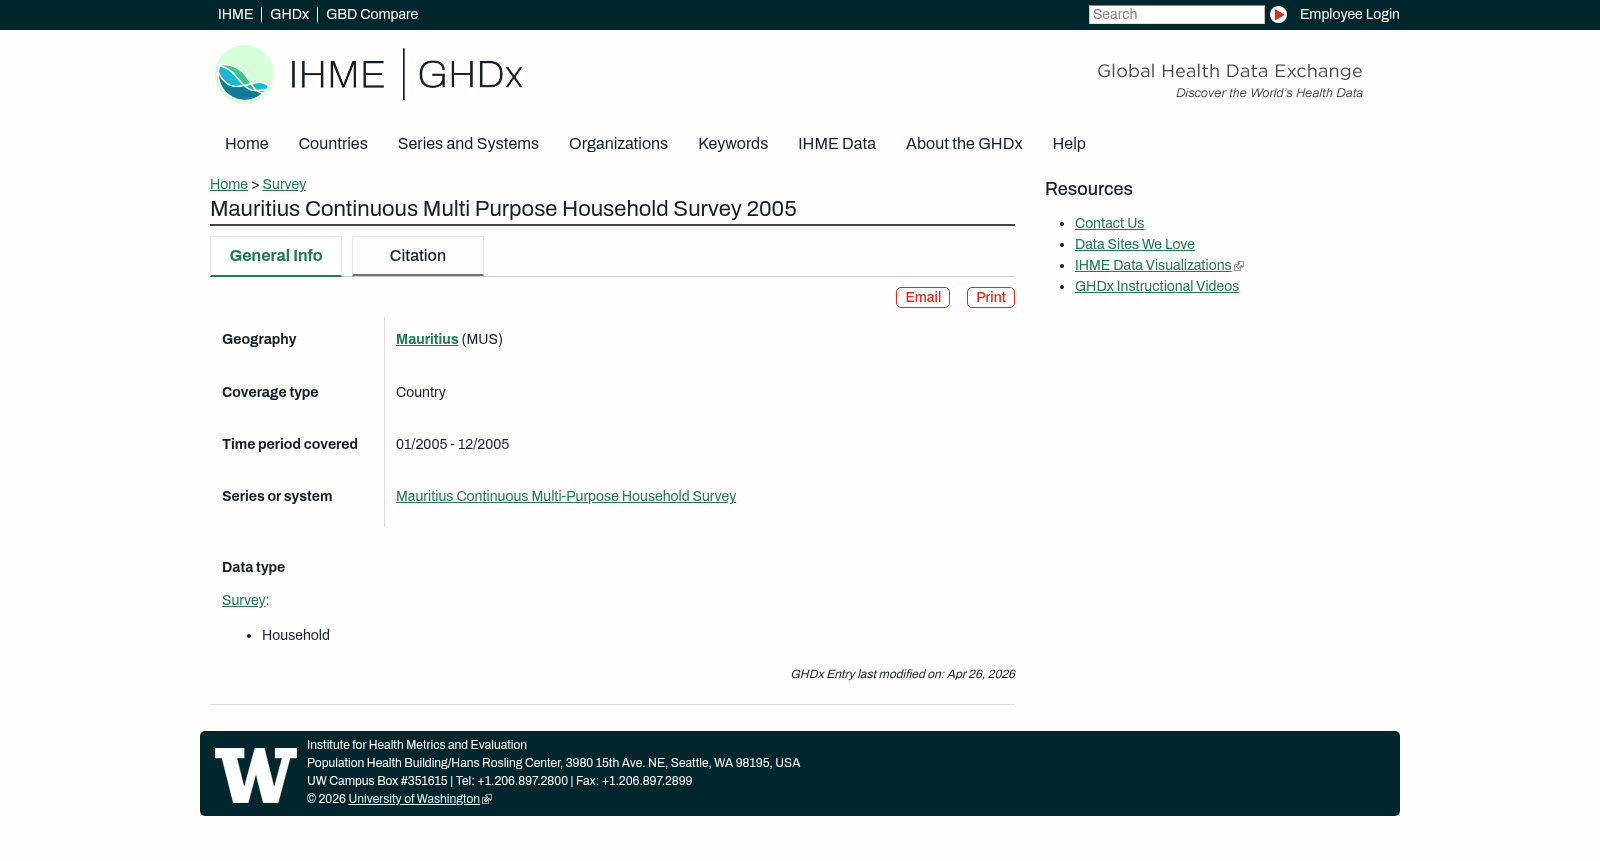Open the Data Sites We Love link
This screenshot has height=861, width=1600.
pyautogui.click(x=1135, y=245)
